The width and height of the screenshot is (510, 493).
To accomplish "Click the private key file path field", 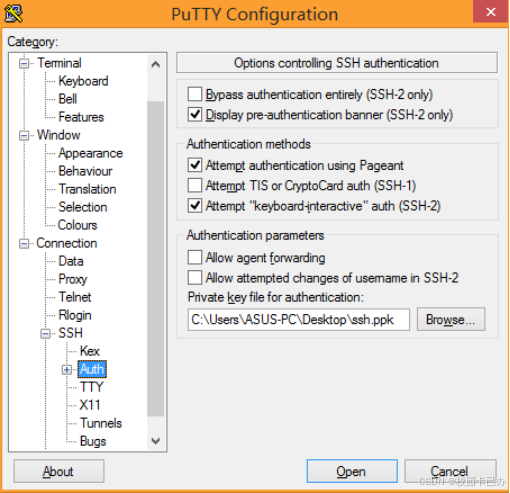I will coord(299,320).
